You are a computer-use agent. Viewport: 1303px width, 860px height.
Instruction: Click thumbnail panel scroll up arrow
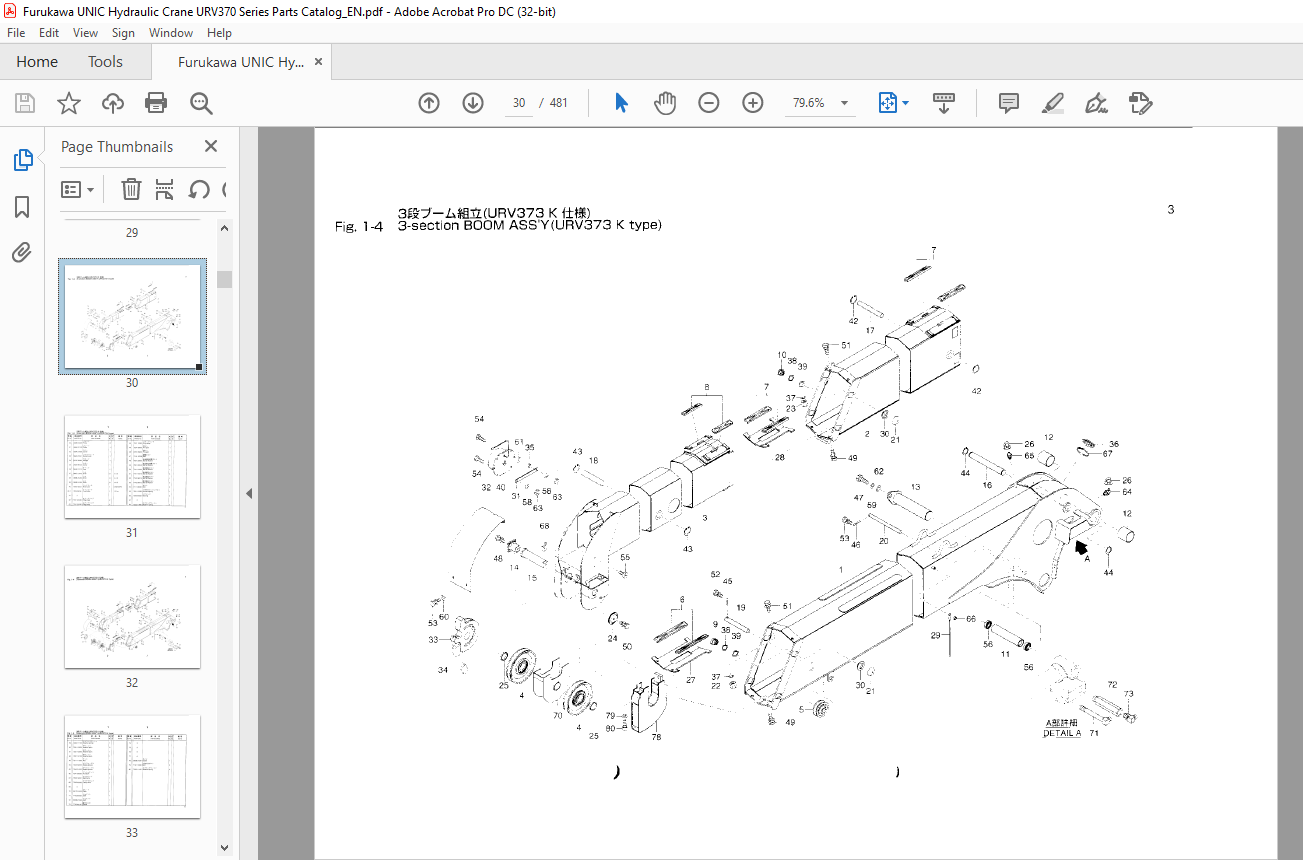click(x=224, y=229)
